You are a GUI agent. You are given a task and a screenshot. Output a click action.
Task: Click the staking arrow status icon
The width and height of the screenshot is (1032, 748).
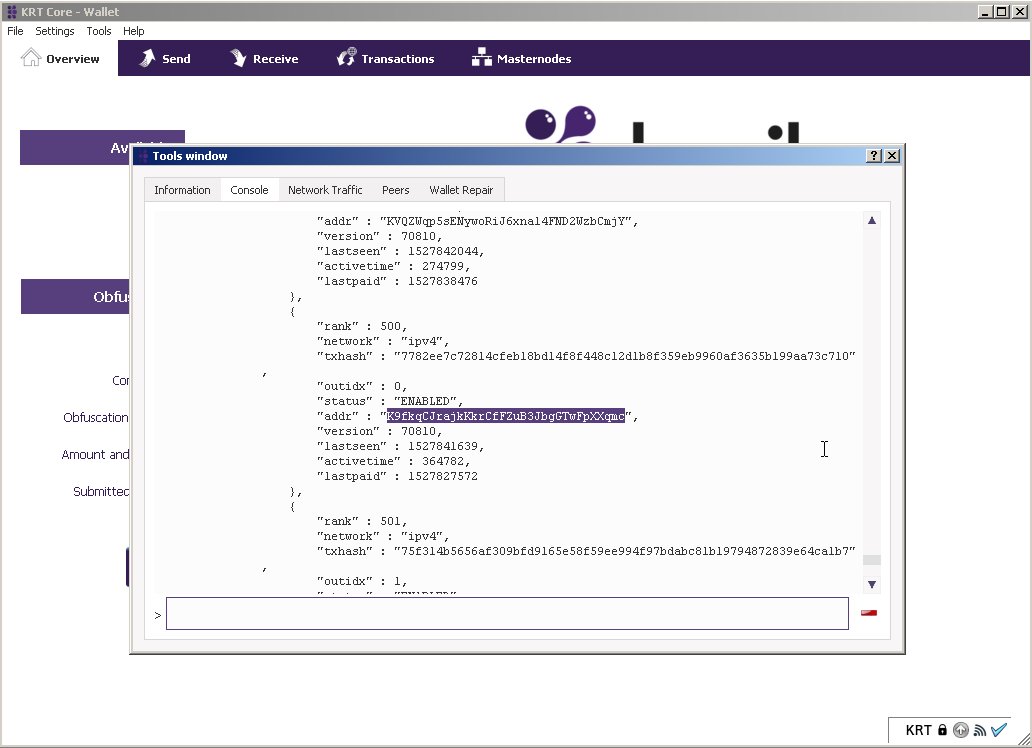[961, 730]
